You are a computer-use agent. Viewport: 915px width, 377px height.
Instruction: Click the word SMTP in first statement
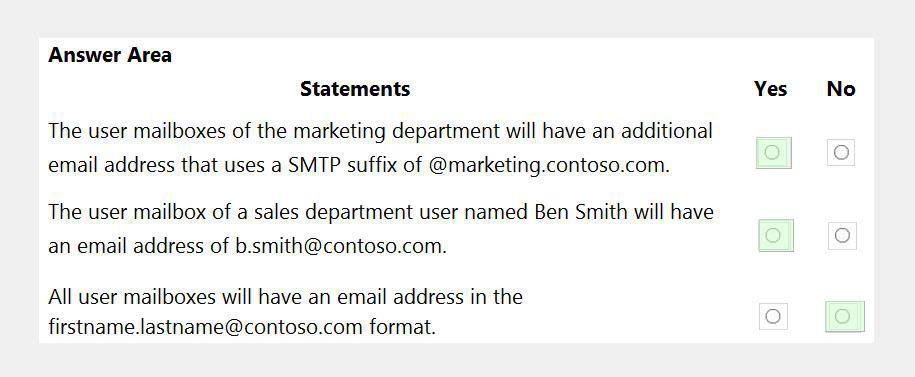pos(315,166)
